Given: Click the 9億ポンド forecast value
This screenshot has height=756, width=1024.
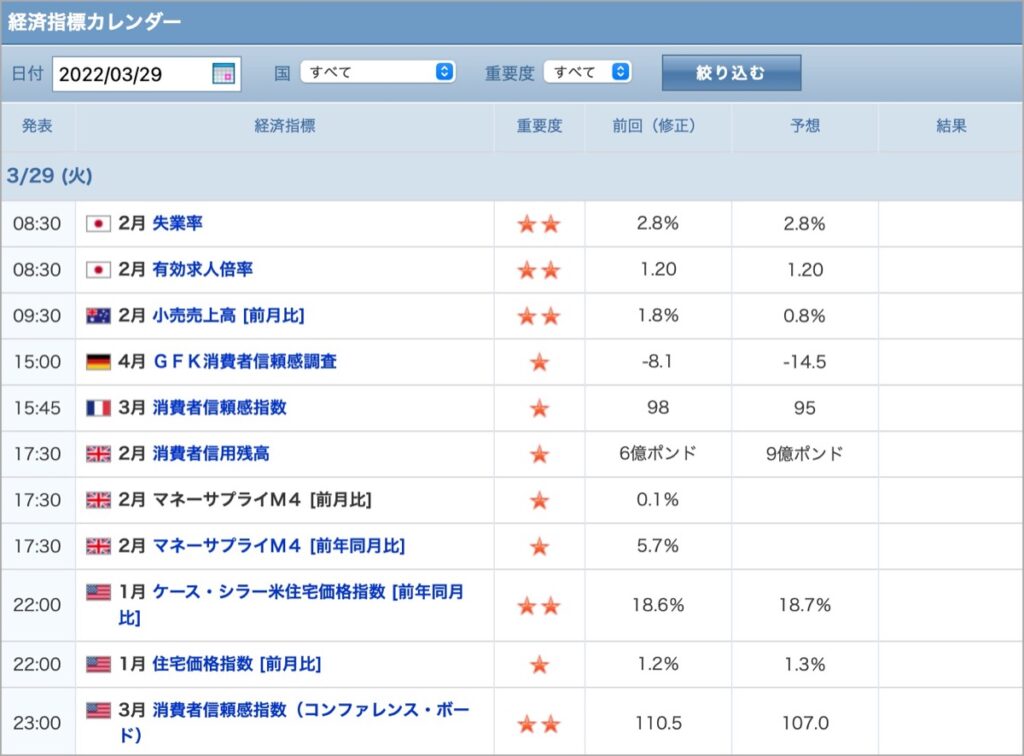Looking at the screenshot, I should point(805,453).
